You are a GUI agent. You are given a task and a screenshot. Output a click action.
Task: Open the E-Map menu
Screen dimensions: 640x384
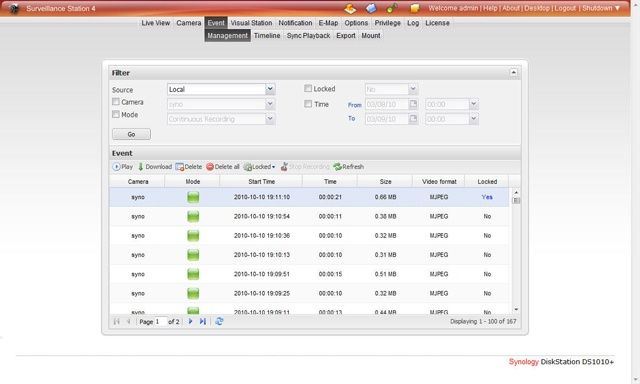[328, 23]
